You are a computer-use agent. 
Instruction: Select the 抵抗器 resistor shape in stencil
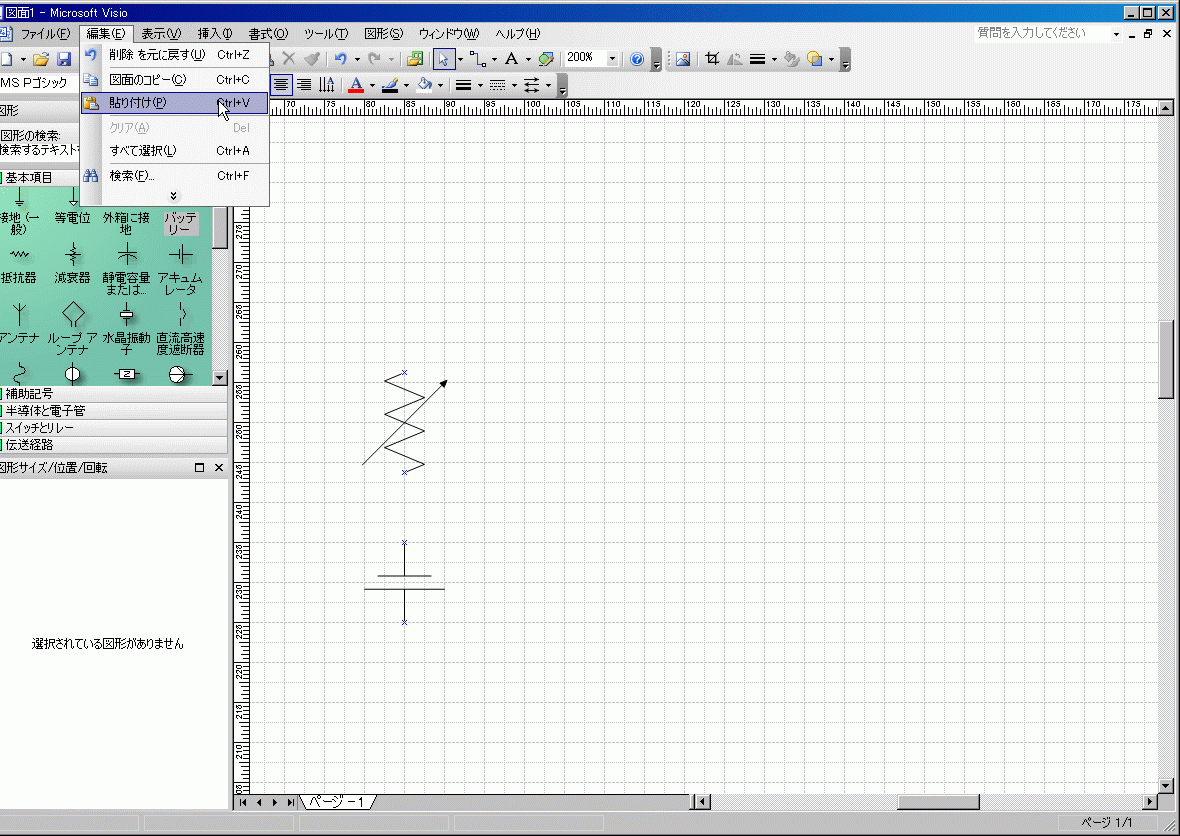19,263
